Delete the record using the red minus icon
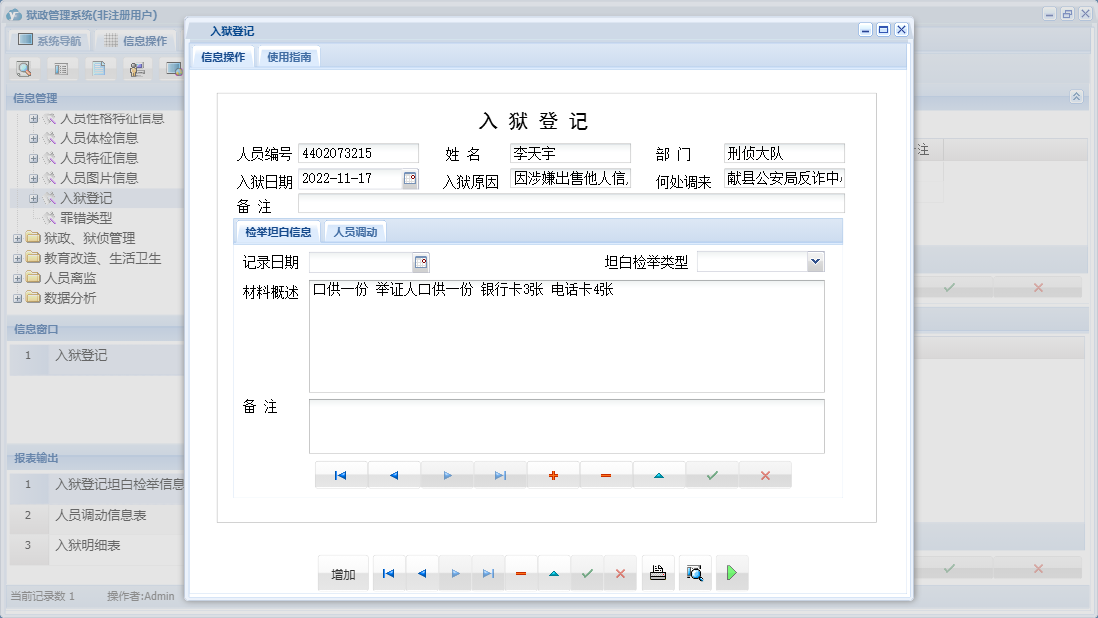 [x=605, y=475]
